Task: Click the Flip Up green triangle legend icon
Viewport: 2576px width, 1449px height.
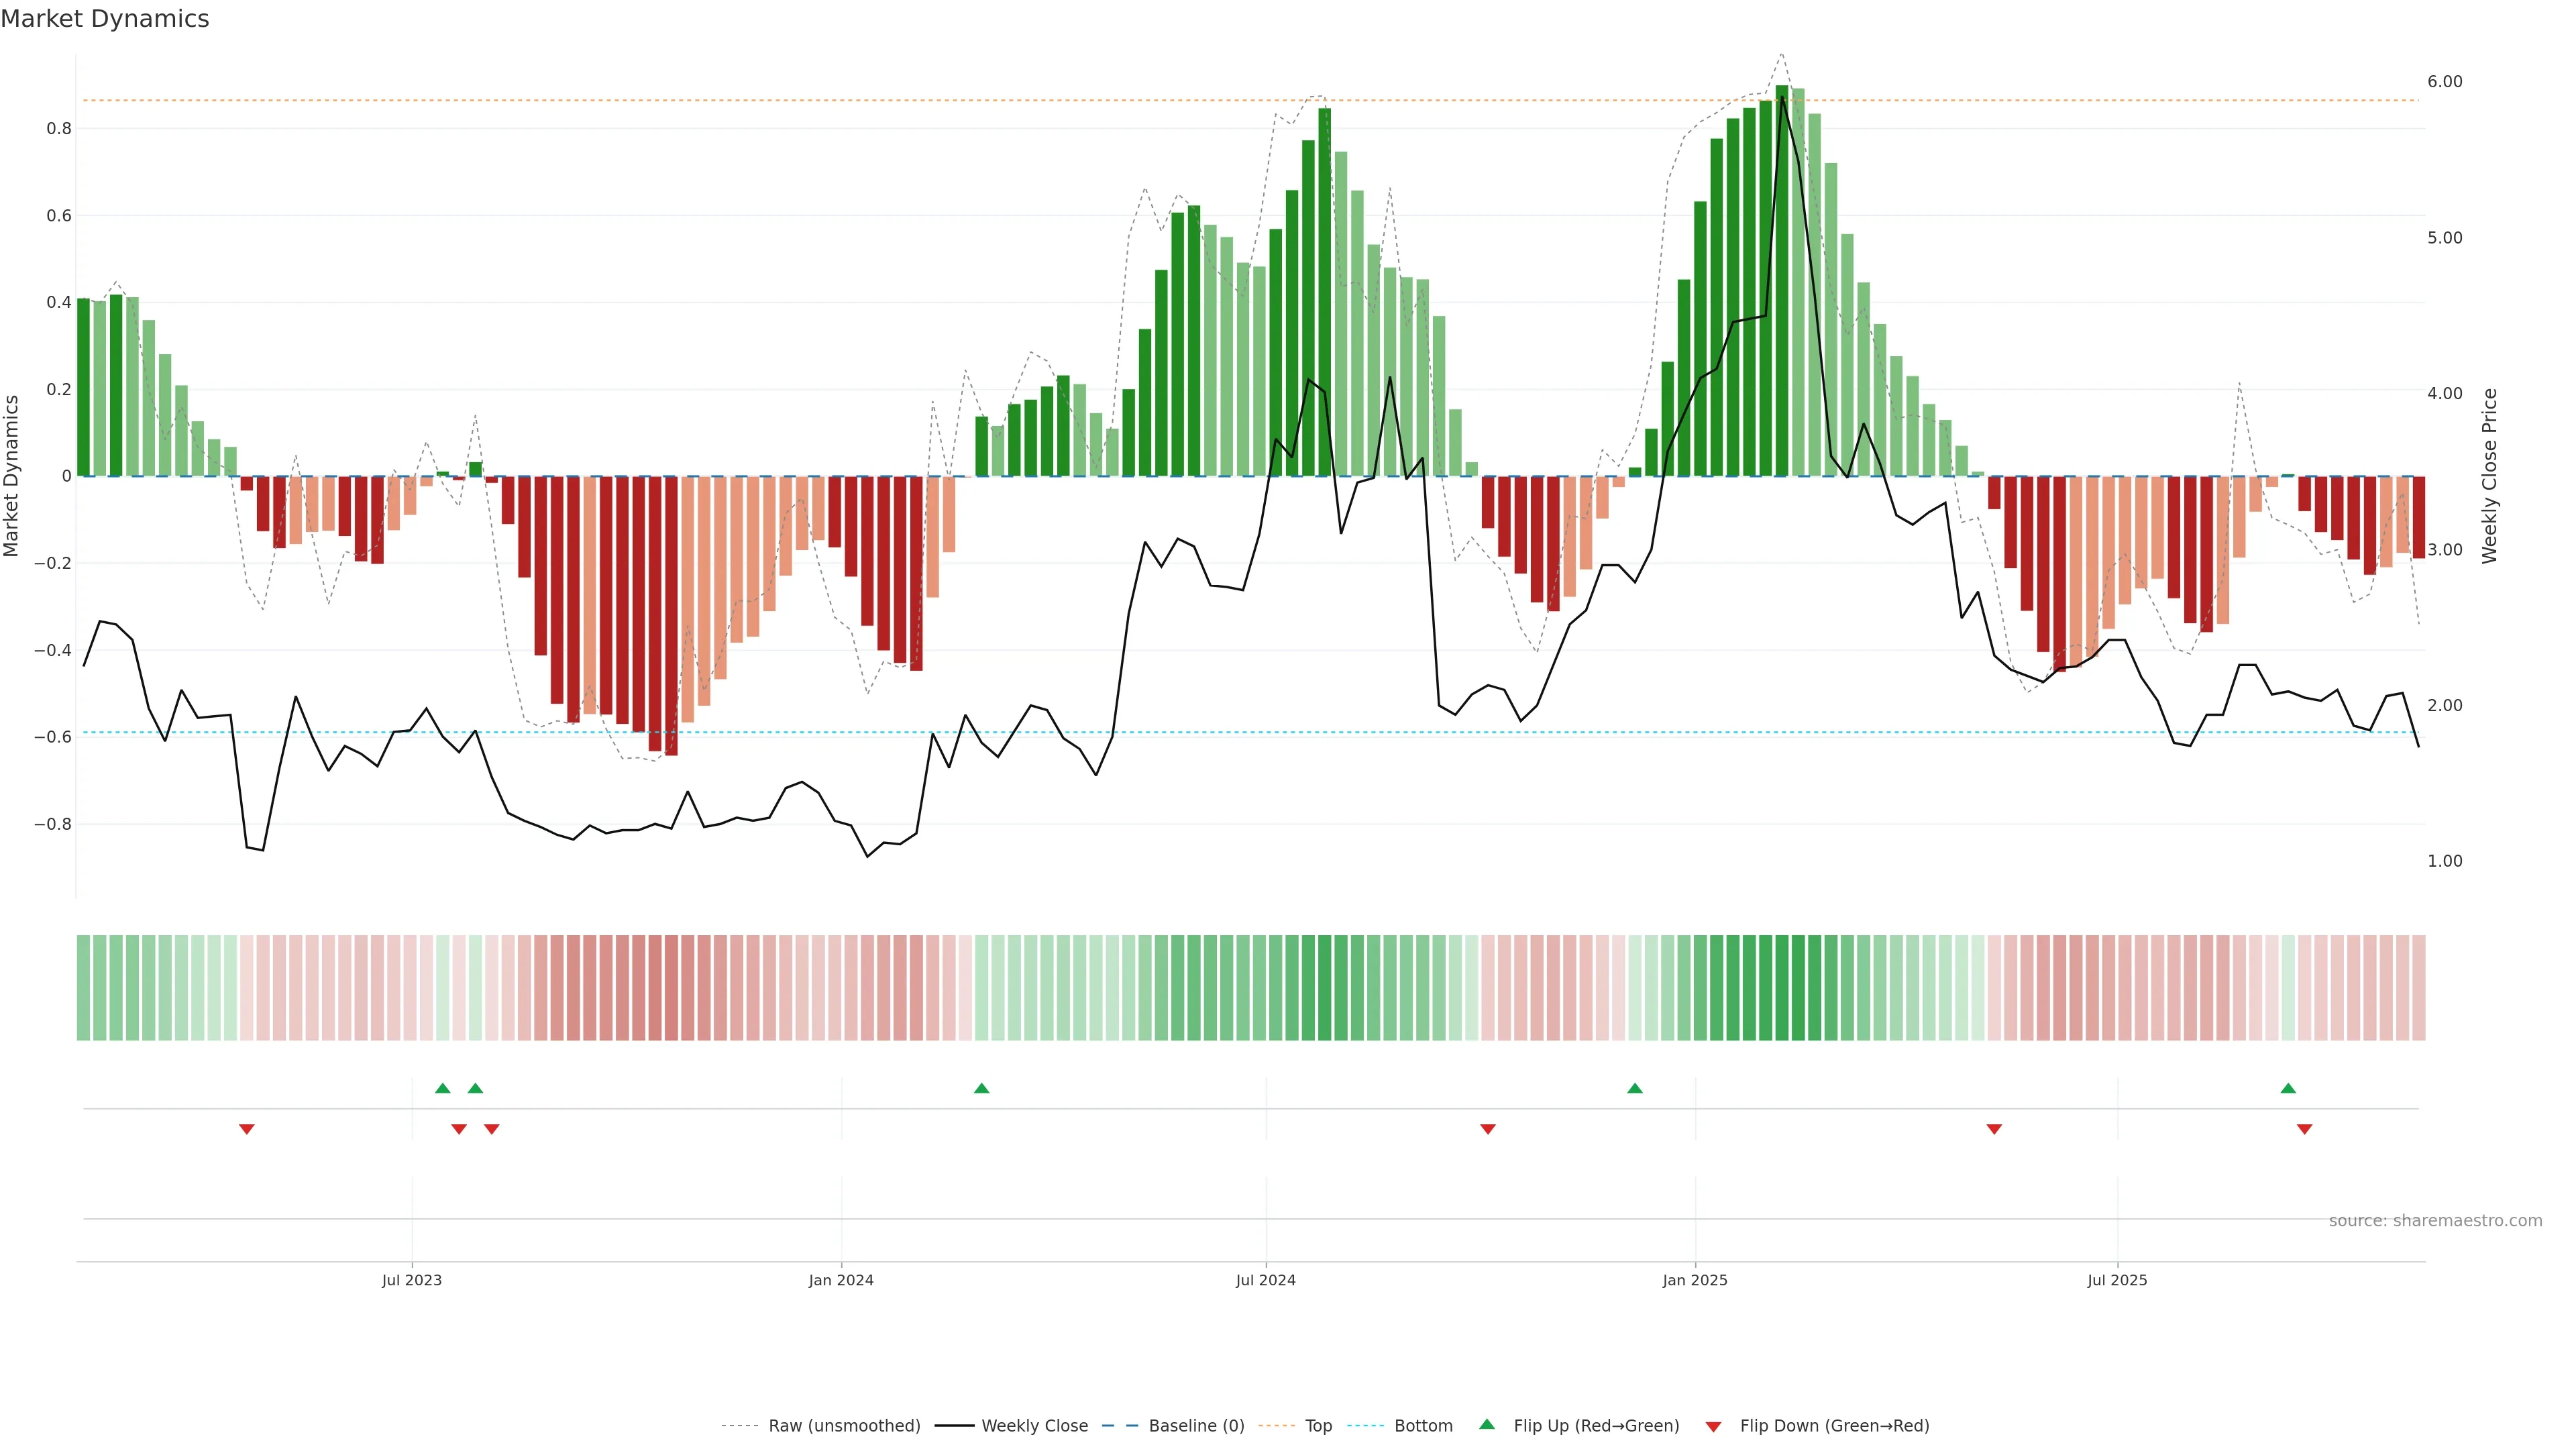Action: click(1487, 1424)
